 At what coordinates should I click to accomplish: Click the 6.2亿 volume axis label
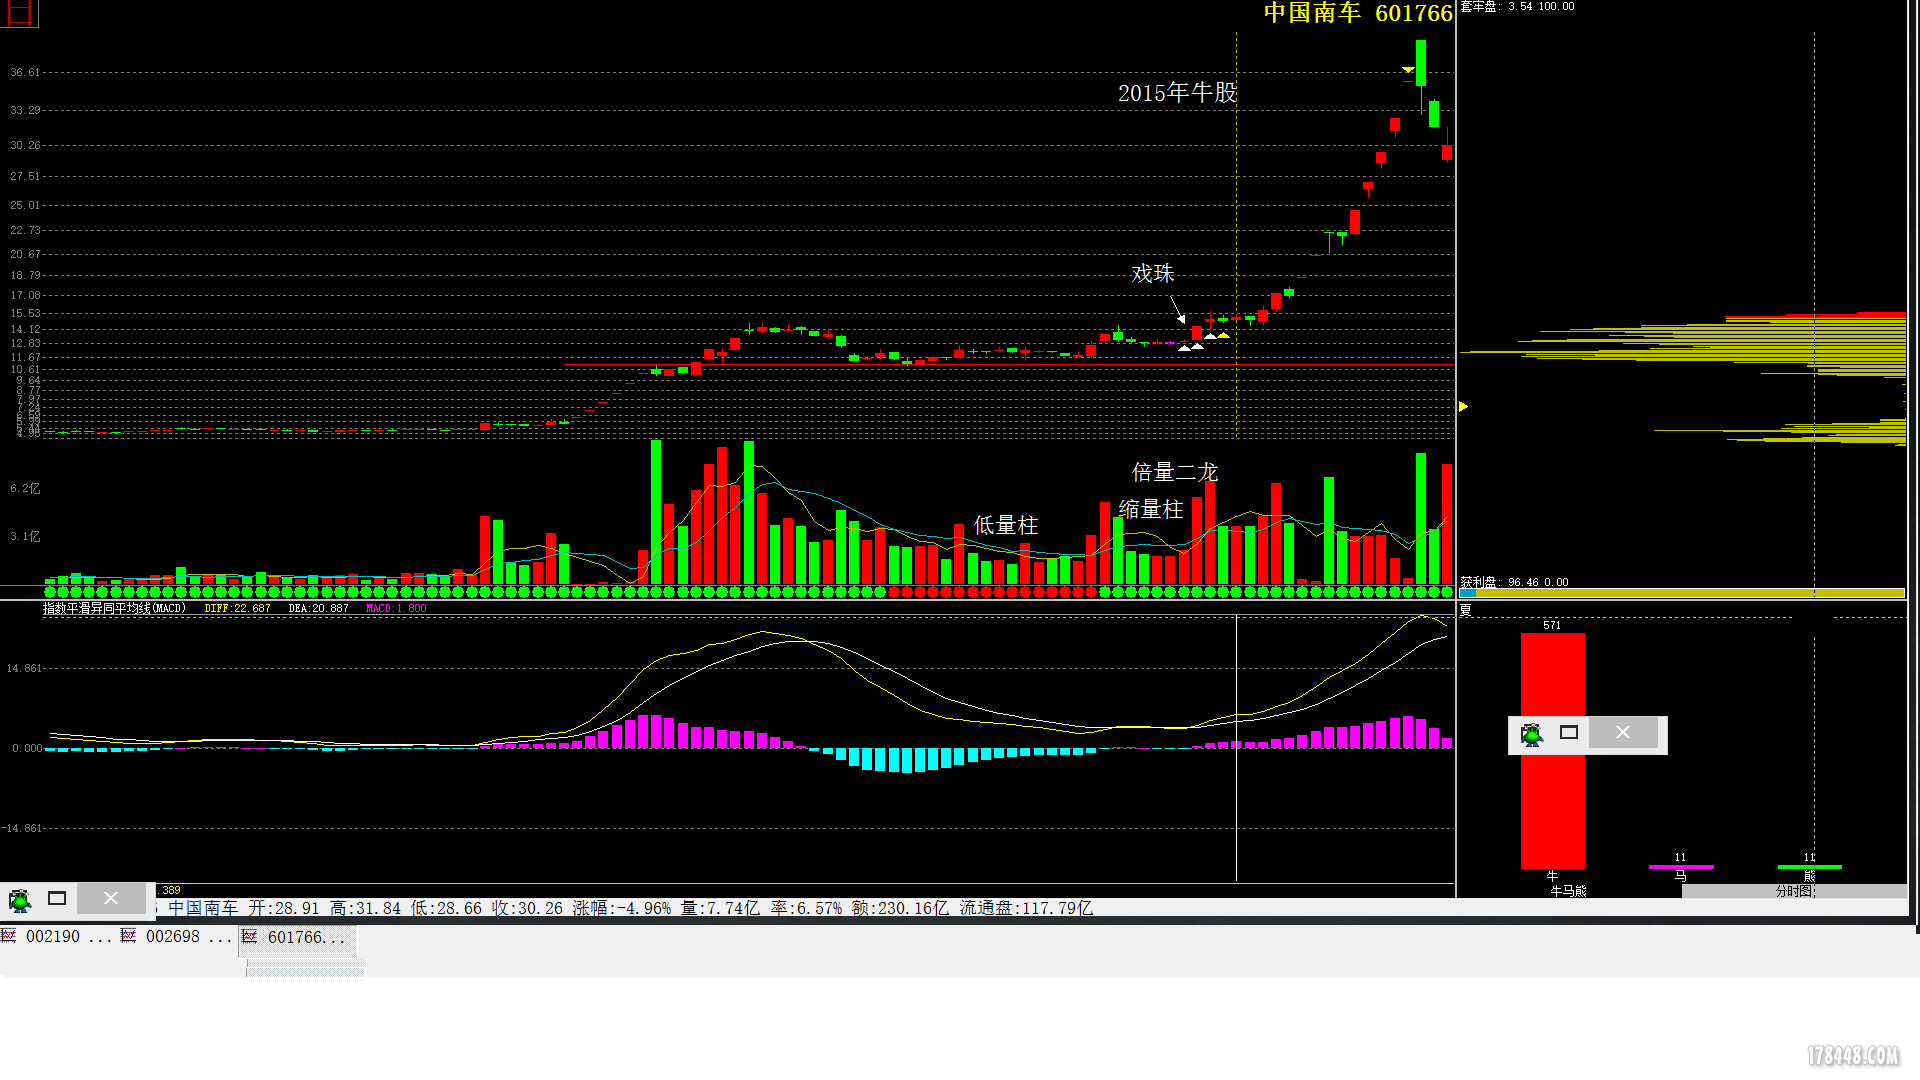tap(25, 488)
